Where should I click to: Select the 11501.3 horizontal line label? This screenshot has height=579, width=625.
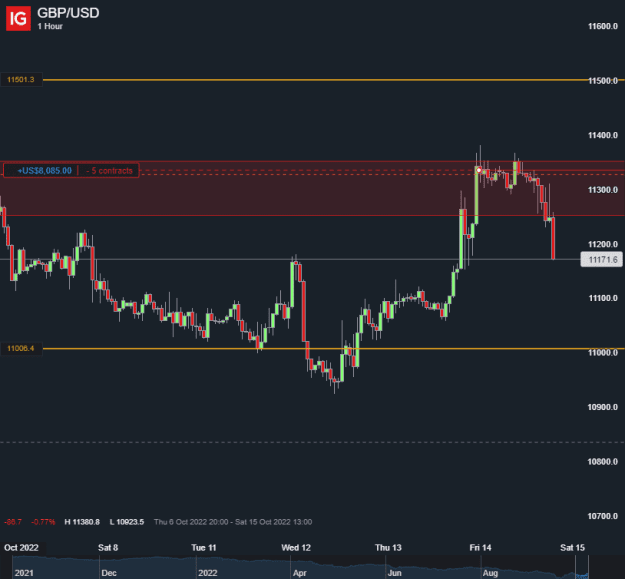pyautogui.click(x=21, y=80)
